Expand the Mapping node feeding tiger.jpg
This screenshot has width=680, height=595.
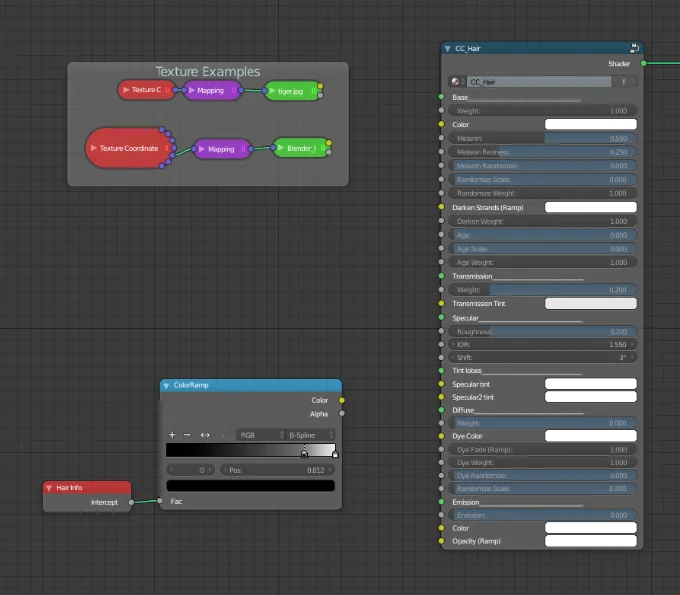192,90
